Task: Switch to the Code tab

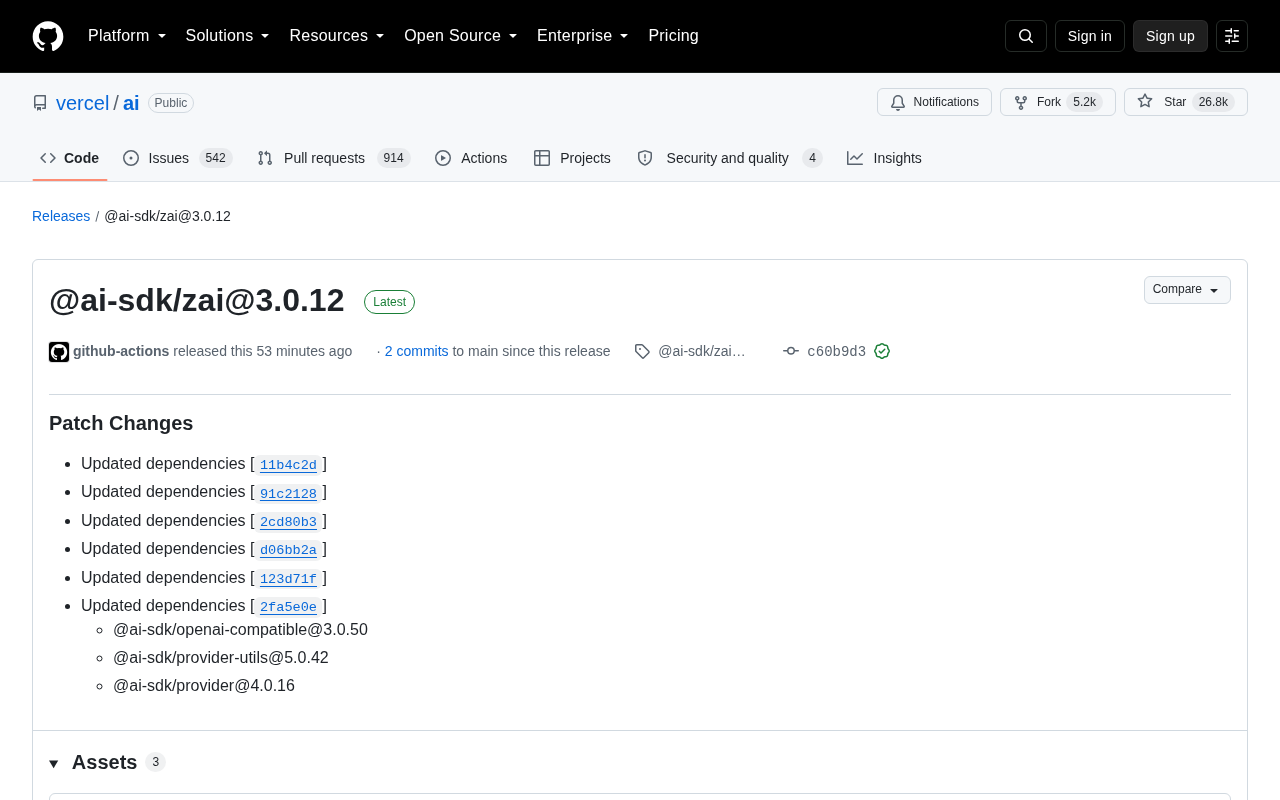Action: [70, 158]
